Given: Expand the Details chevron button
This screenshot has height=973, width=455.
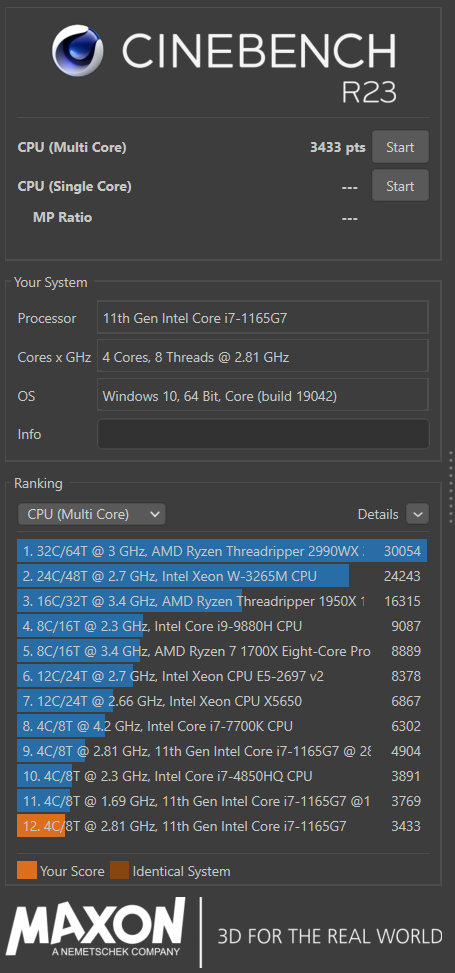Looking at the screenshot, I should (x=417, y=514).
